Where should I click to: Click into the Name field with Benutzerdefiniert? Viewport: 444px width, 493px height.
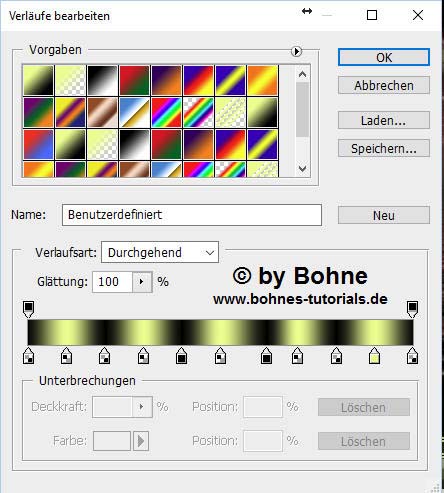click(192, 215)
